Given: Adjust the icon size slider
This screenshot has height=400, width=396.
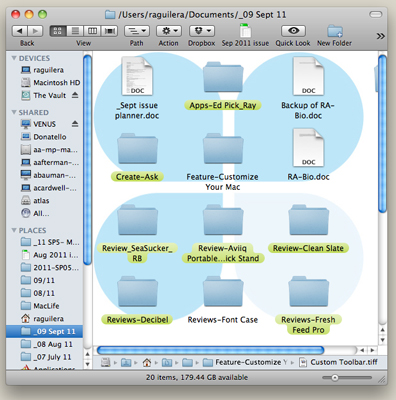Looking at the screenshot, I should (335, 378).
